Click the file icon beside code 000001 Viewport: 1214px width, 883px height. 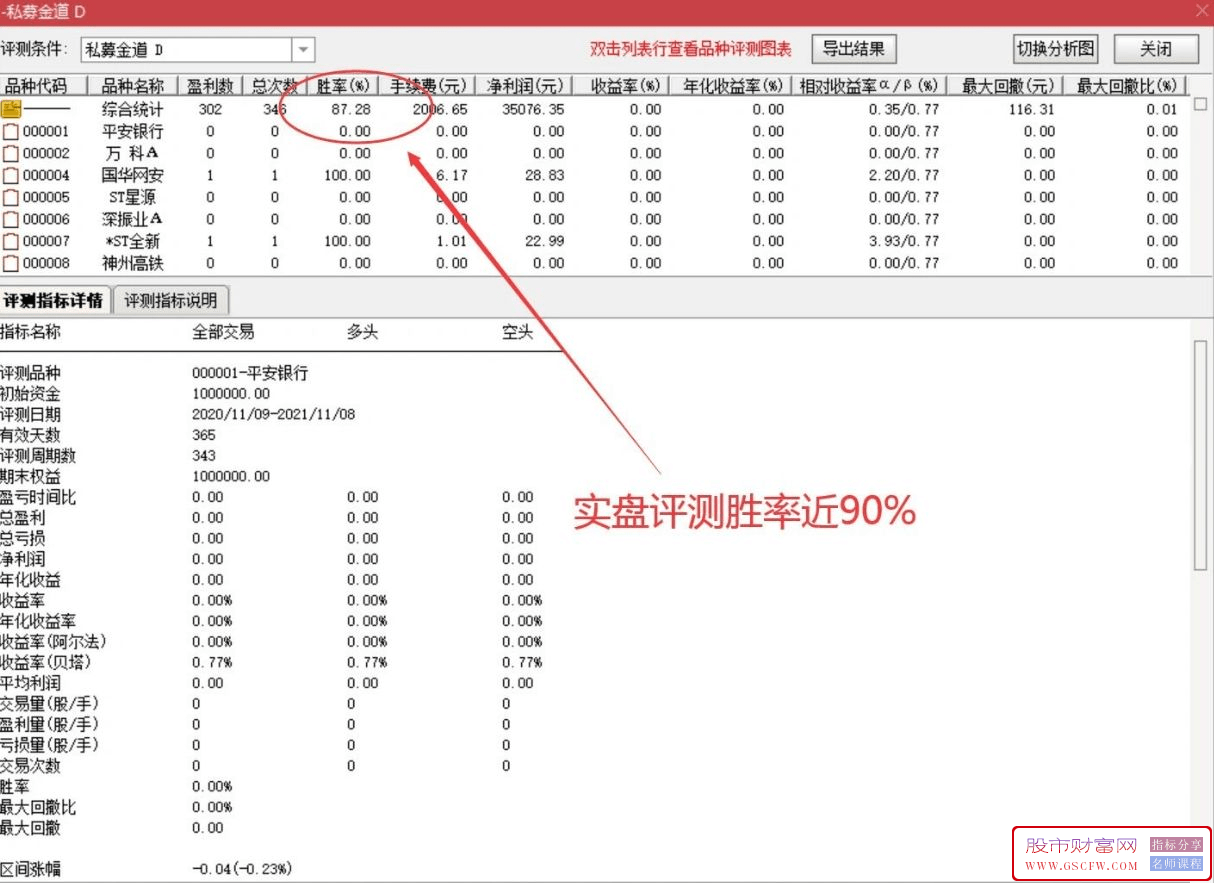point(10,131)
